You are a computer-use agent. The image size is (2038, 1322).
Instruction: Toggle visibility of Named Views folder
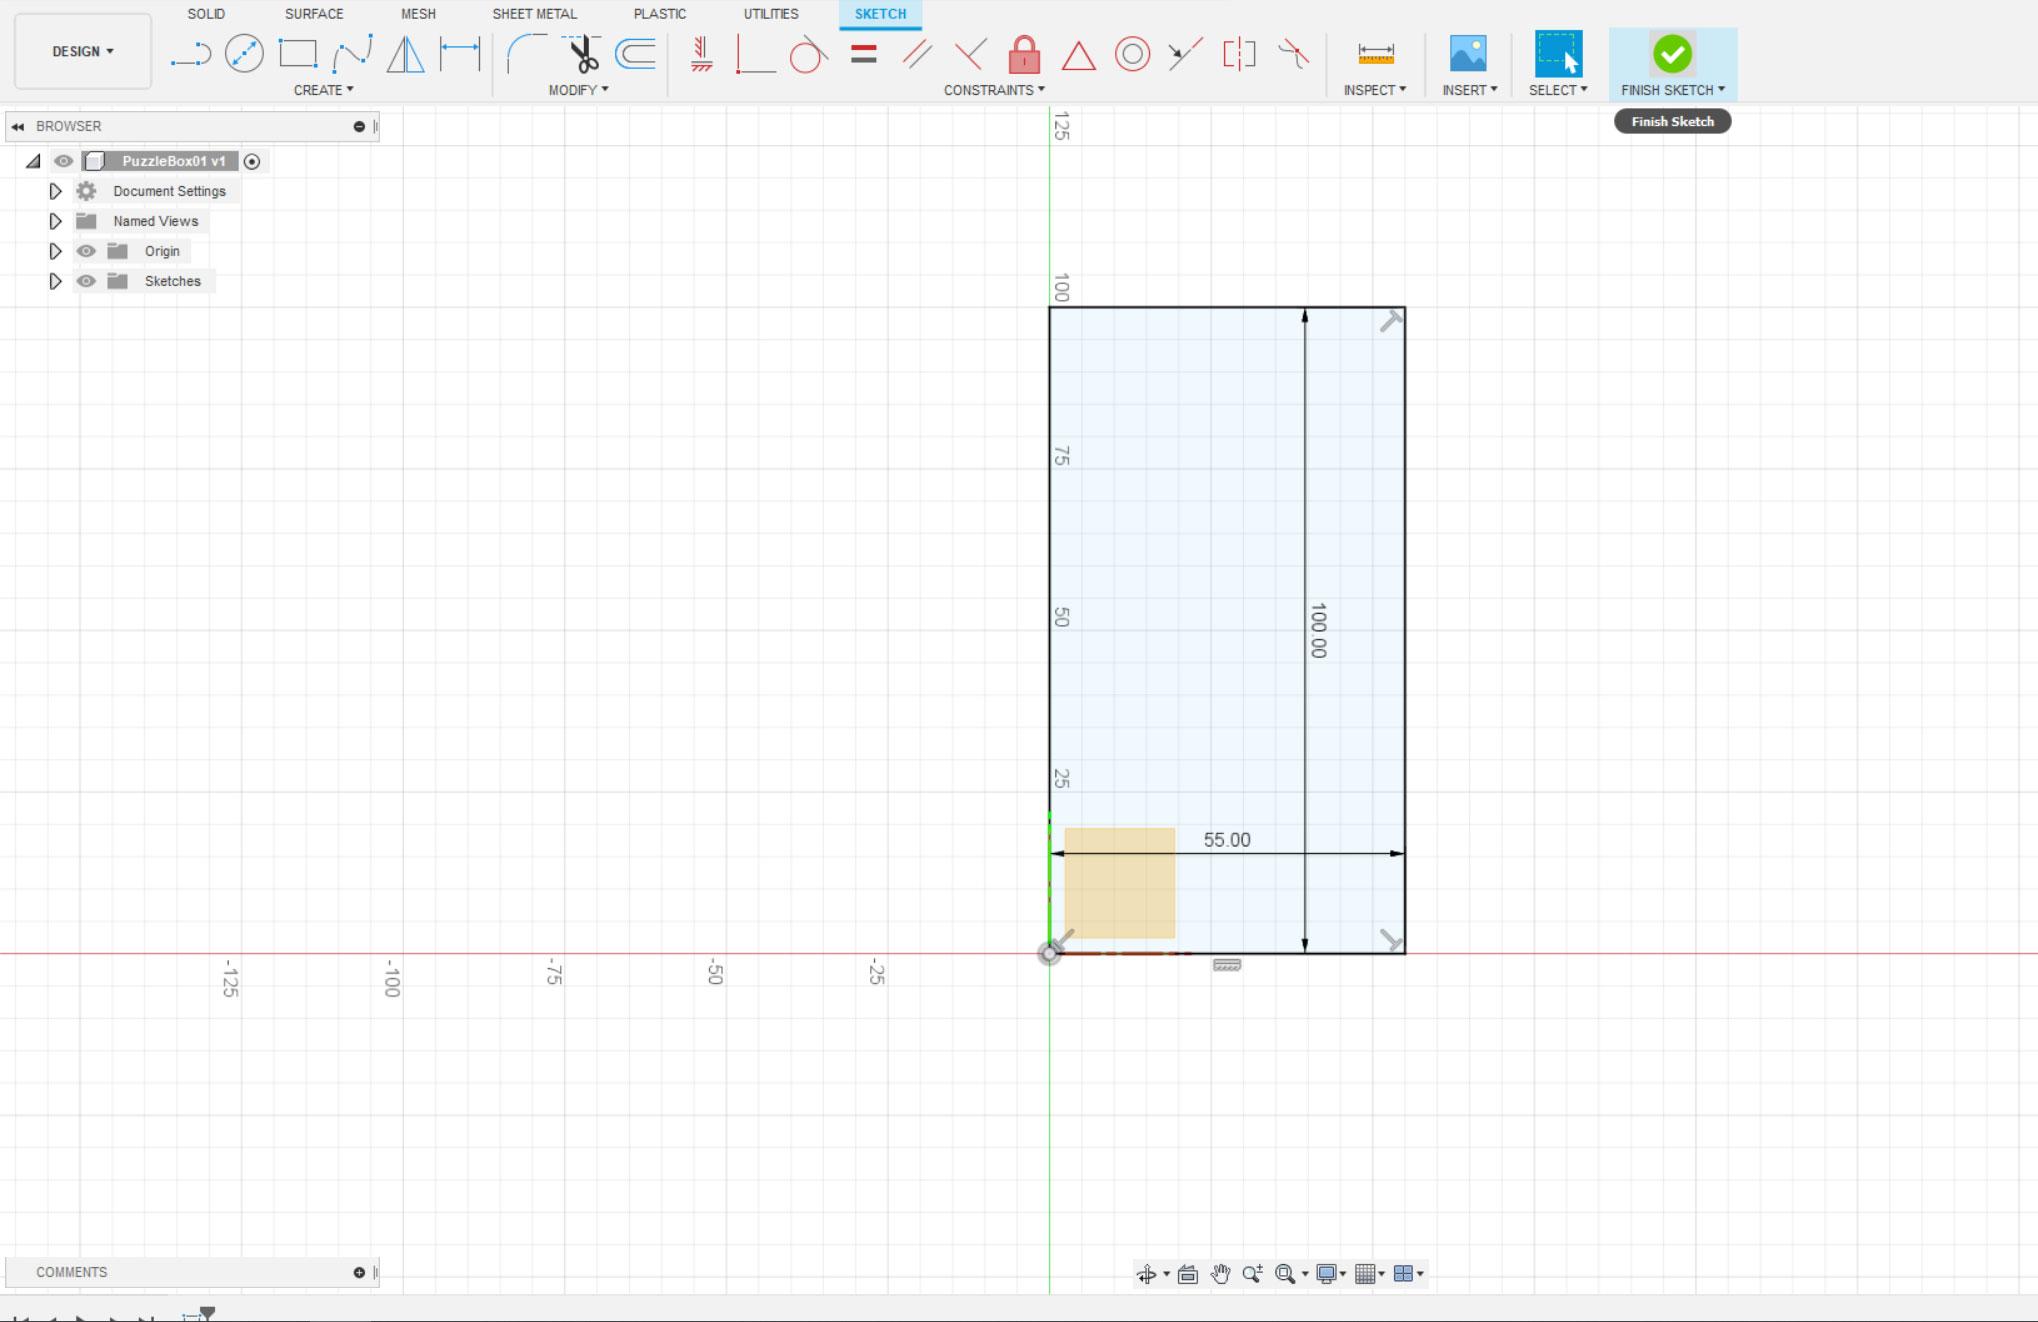tap(85, 220)
